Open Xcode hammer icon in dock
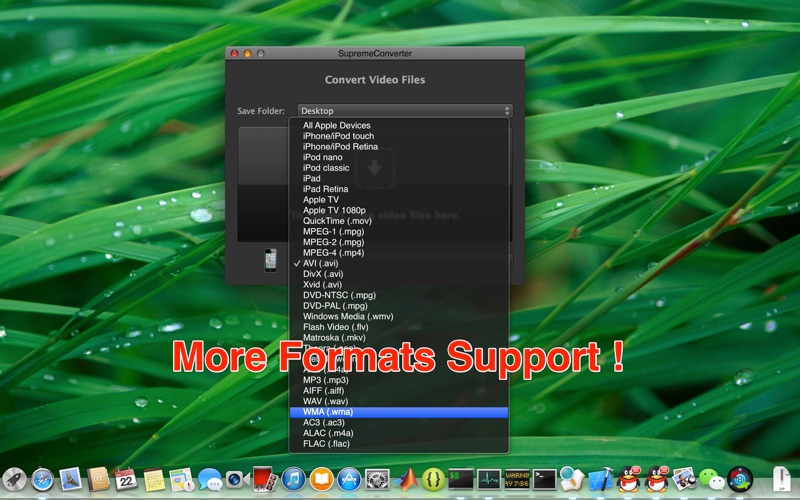The image size is (800, 500). pyautogui.click(x=601, y=480)
